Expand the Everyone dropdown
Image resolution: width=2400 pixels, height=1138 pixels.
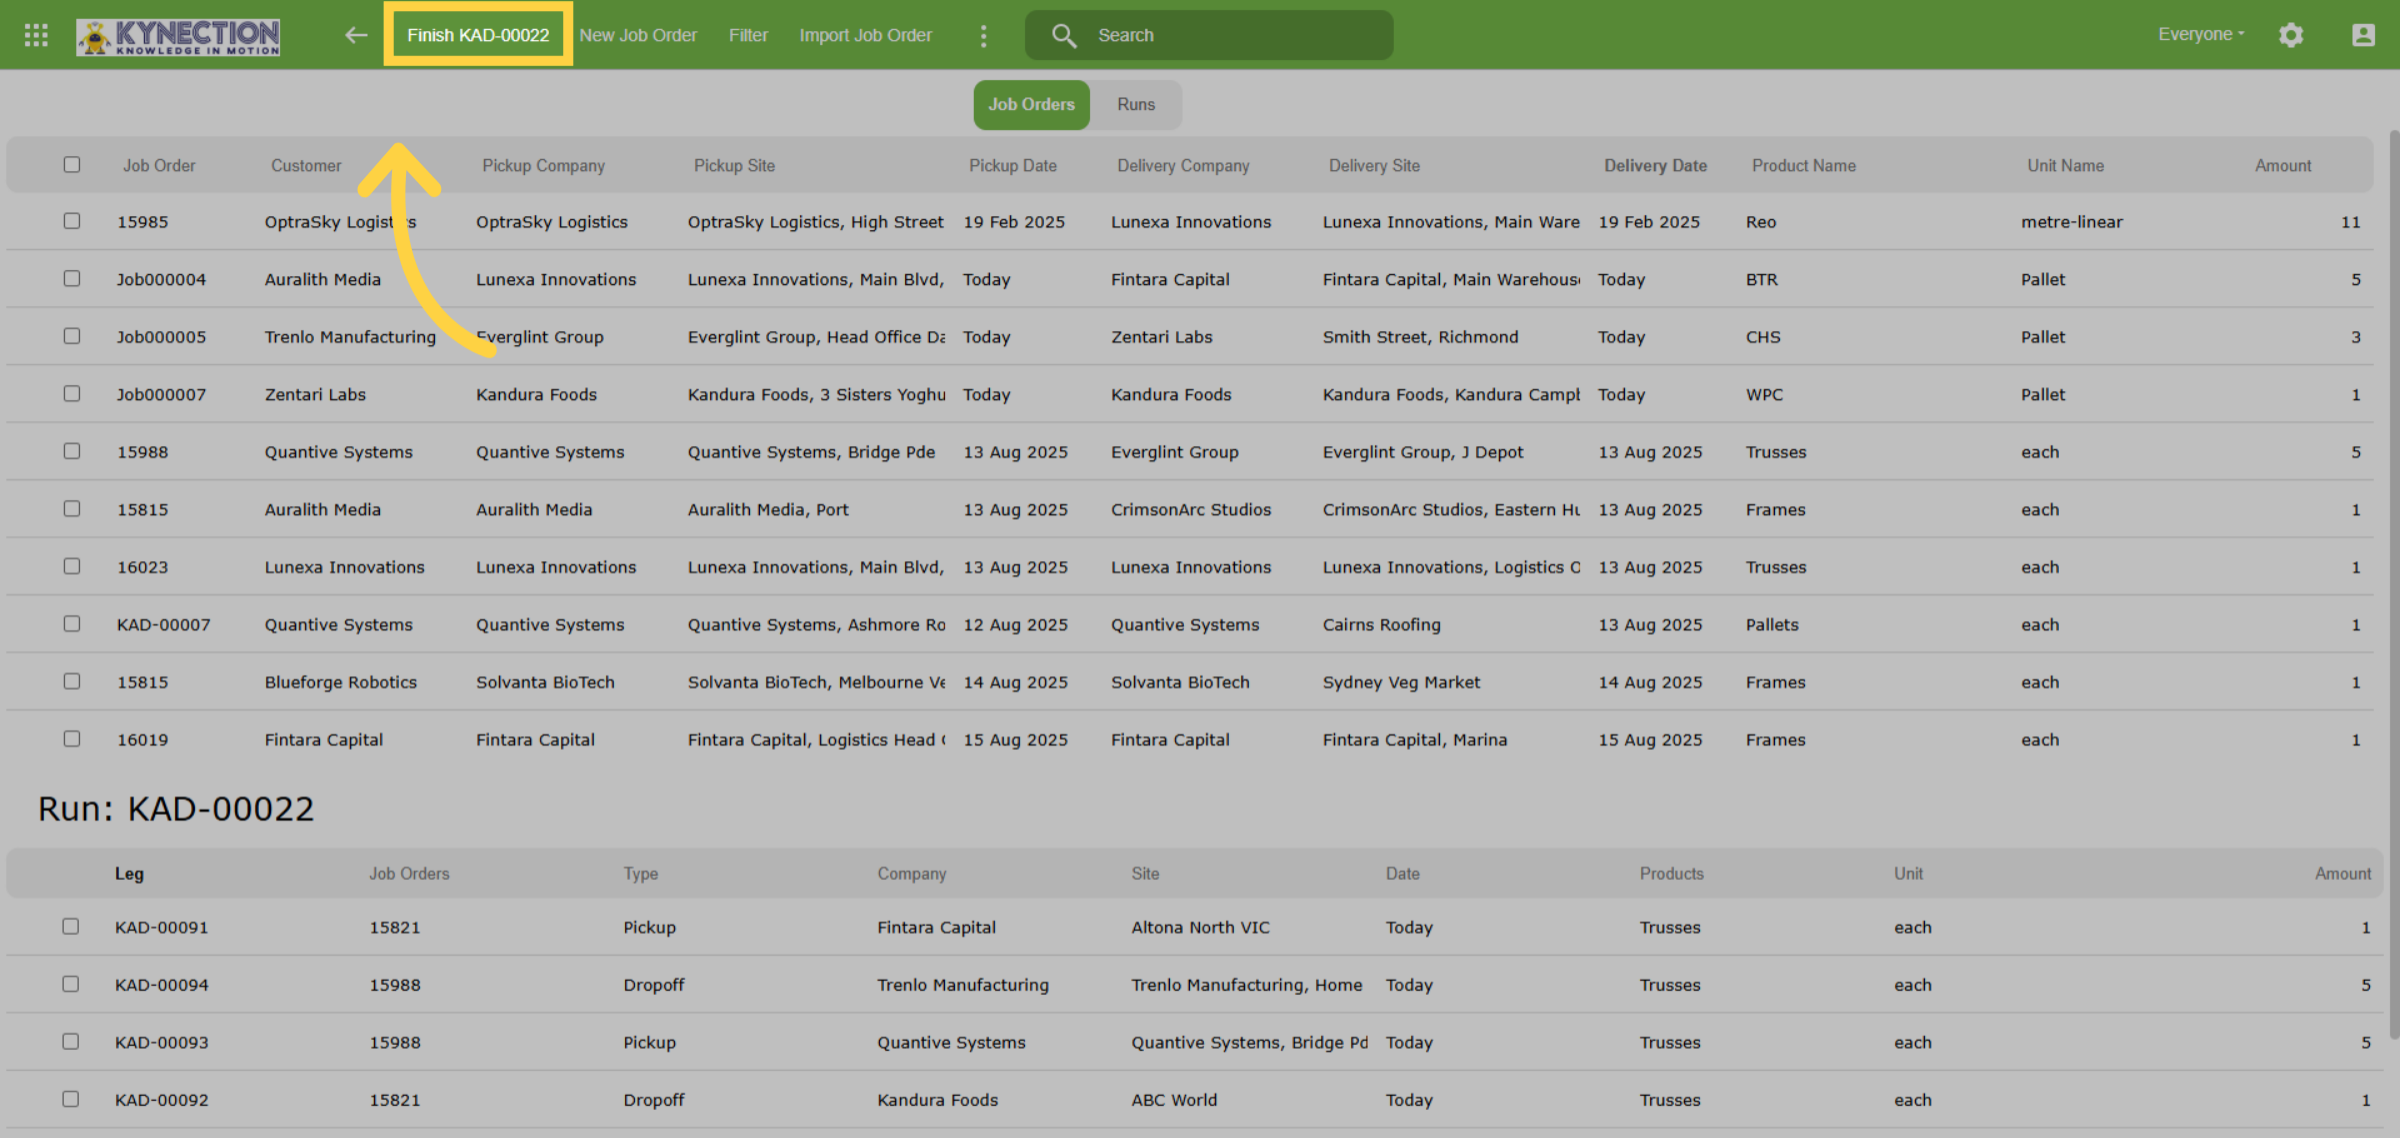(x=2201, y=34)
